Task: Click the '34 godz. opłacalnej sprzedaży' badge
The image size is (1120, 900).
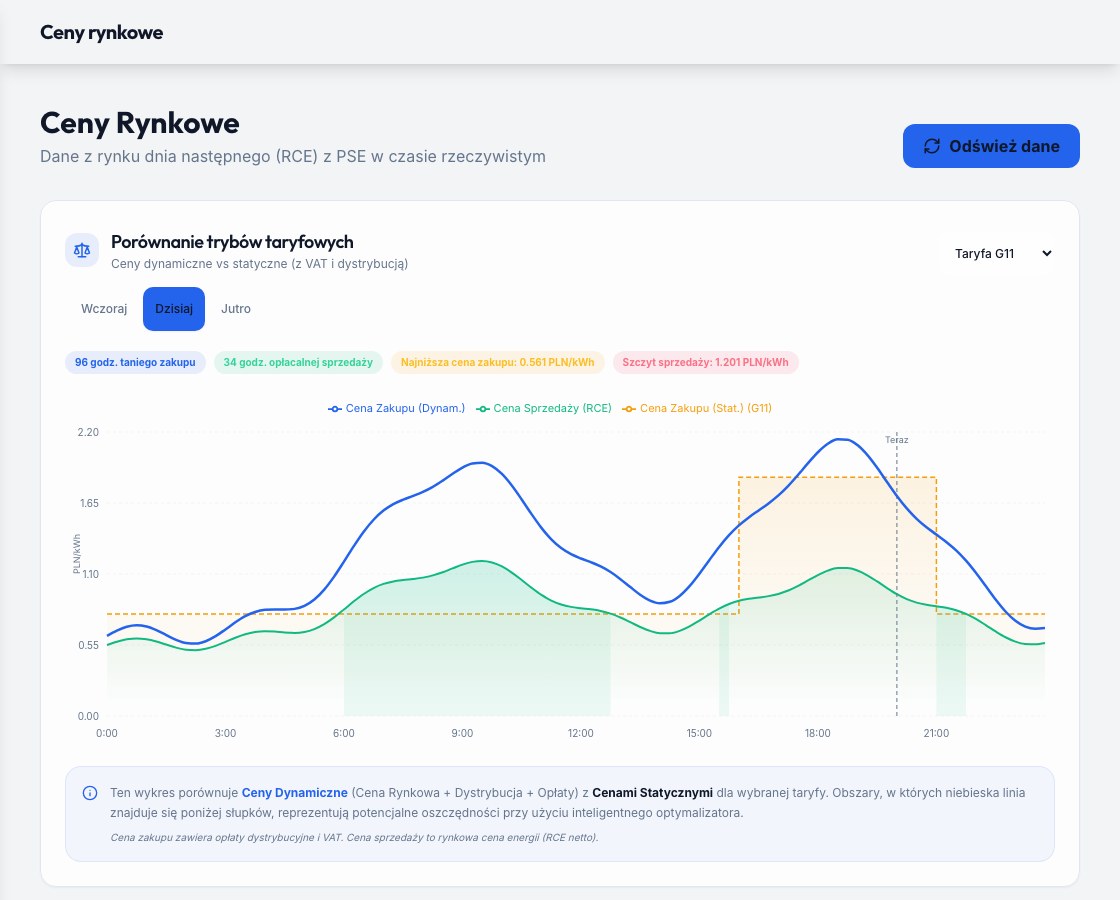Action: pos(298,362)
